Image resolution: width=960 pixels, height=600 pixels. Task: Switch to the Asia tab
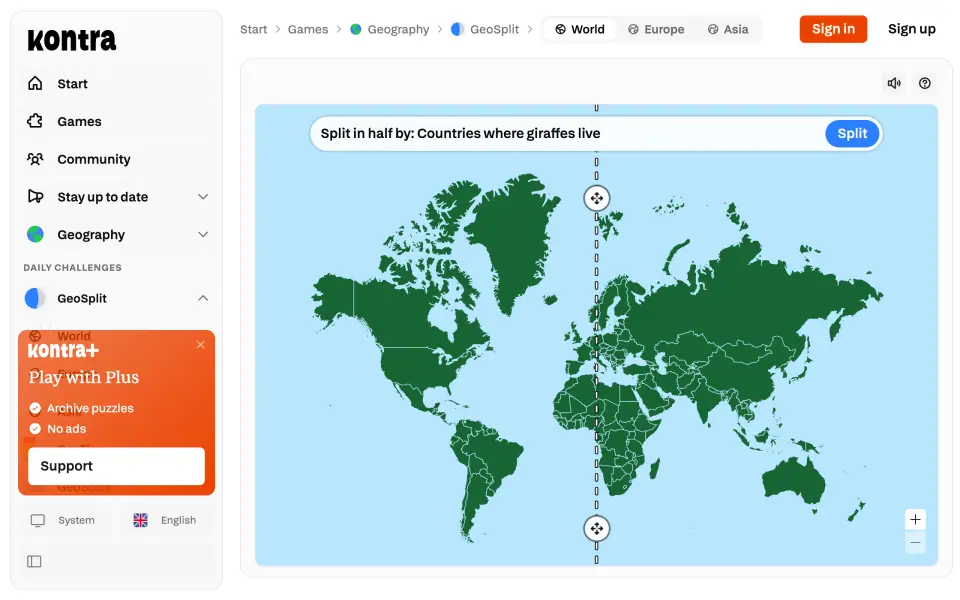click(728, 29)
